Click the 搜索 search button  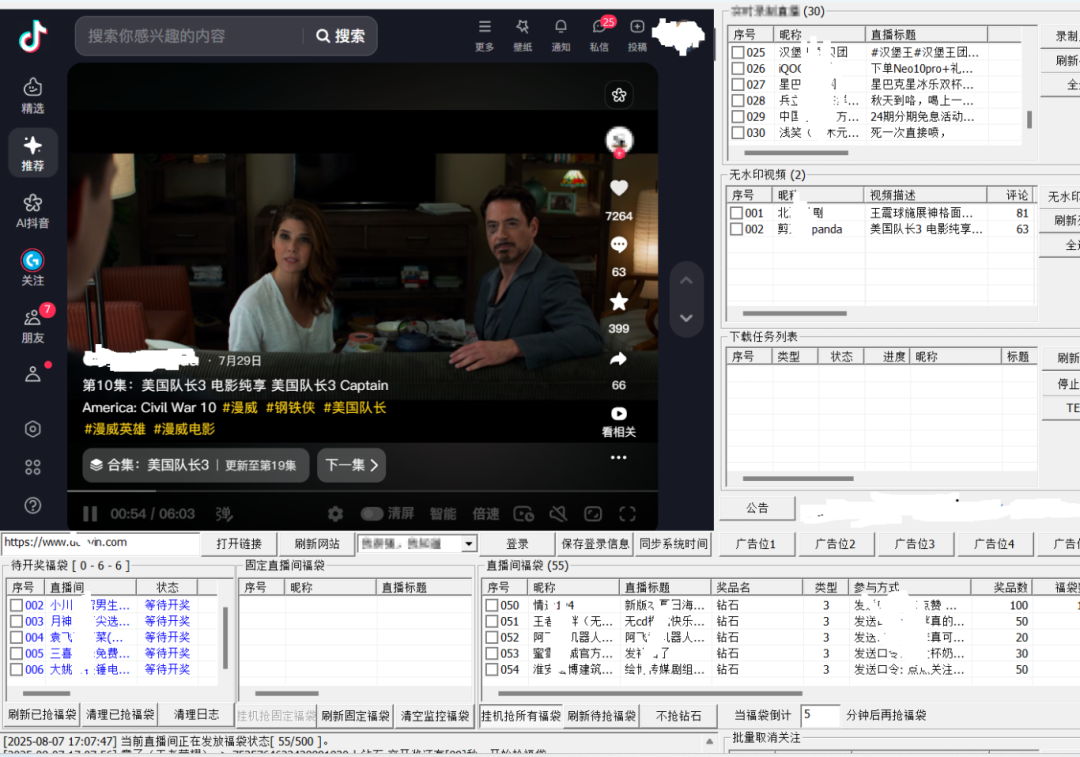(x=340, y=36)
